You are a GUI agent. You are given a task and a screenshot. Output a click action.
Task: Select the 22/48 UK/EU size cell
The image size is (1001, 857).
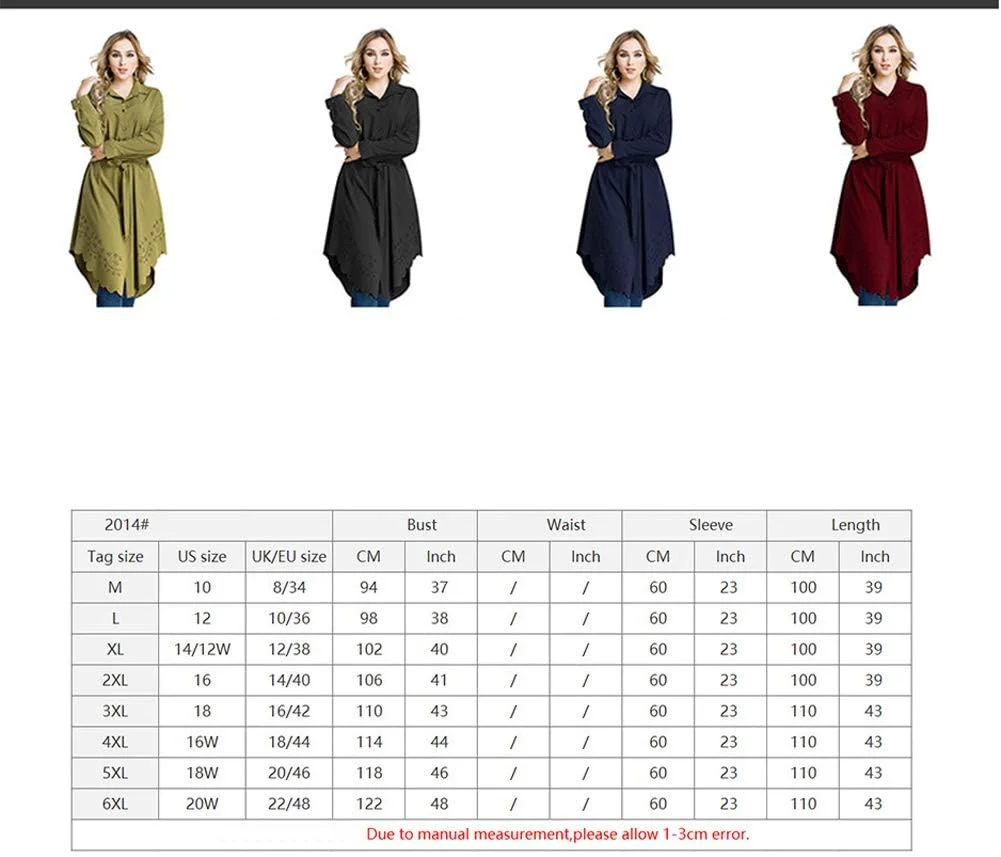pos(288,804)
